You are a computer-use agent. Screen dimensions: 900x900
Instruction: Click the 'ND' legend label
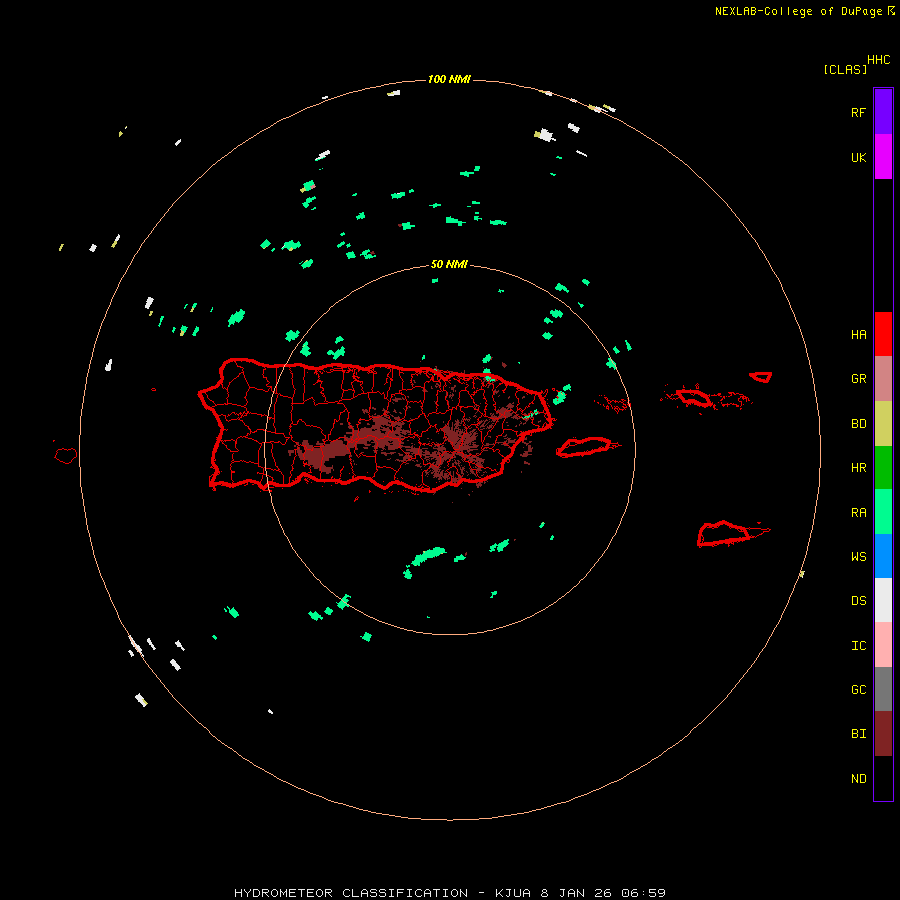tap(858, 779)
